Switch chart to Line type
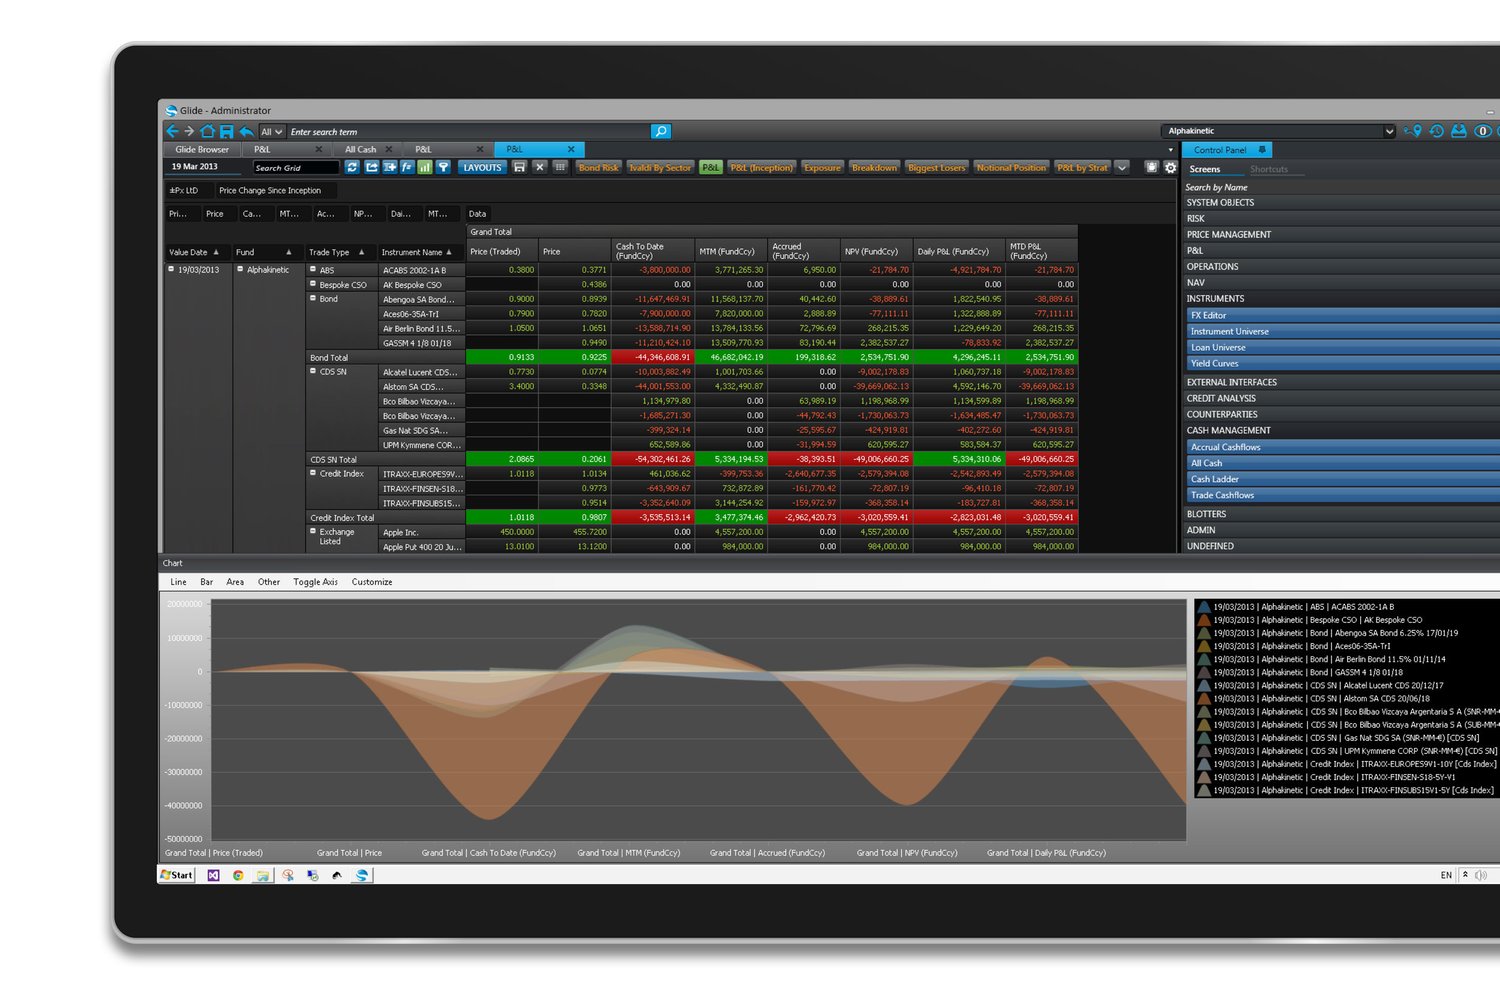 point(178,582)
